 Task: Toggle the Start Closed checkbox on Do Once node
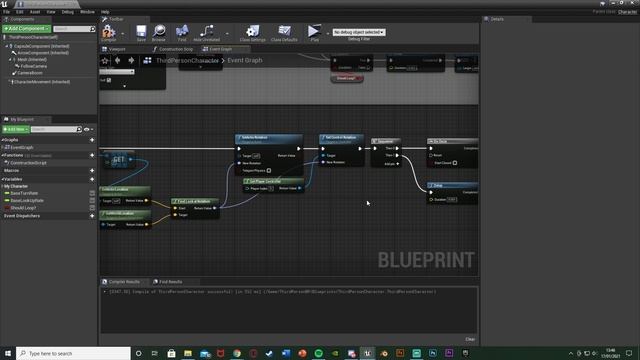click(x=455, y=163)
